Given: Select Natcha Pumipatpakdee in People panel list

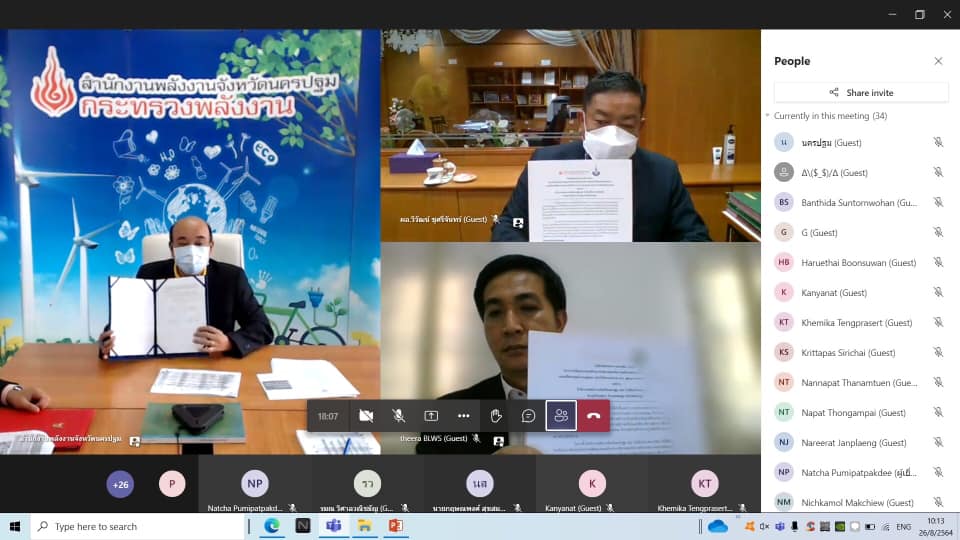Looking at the screenshot, I should tap(861, 473).
